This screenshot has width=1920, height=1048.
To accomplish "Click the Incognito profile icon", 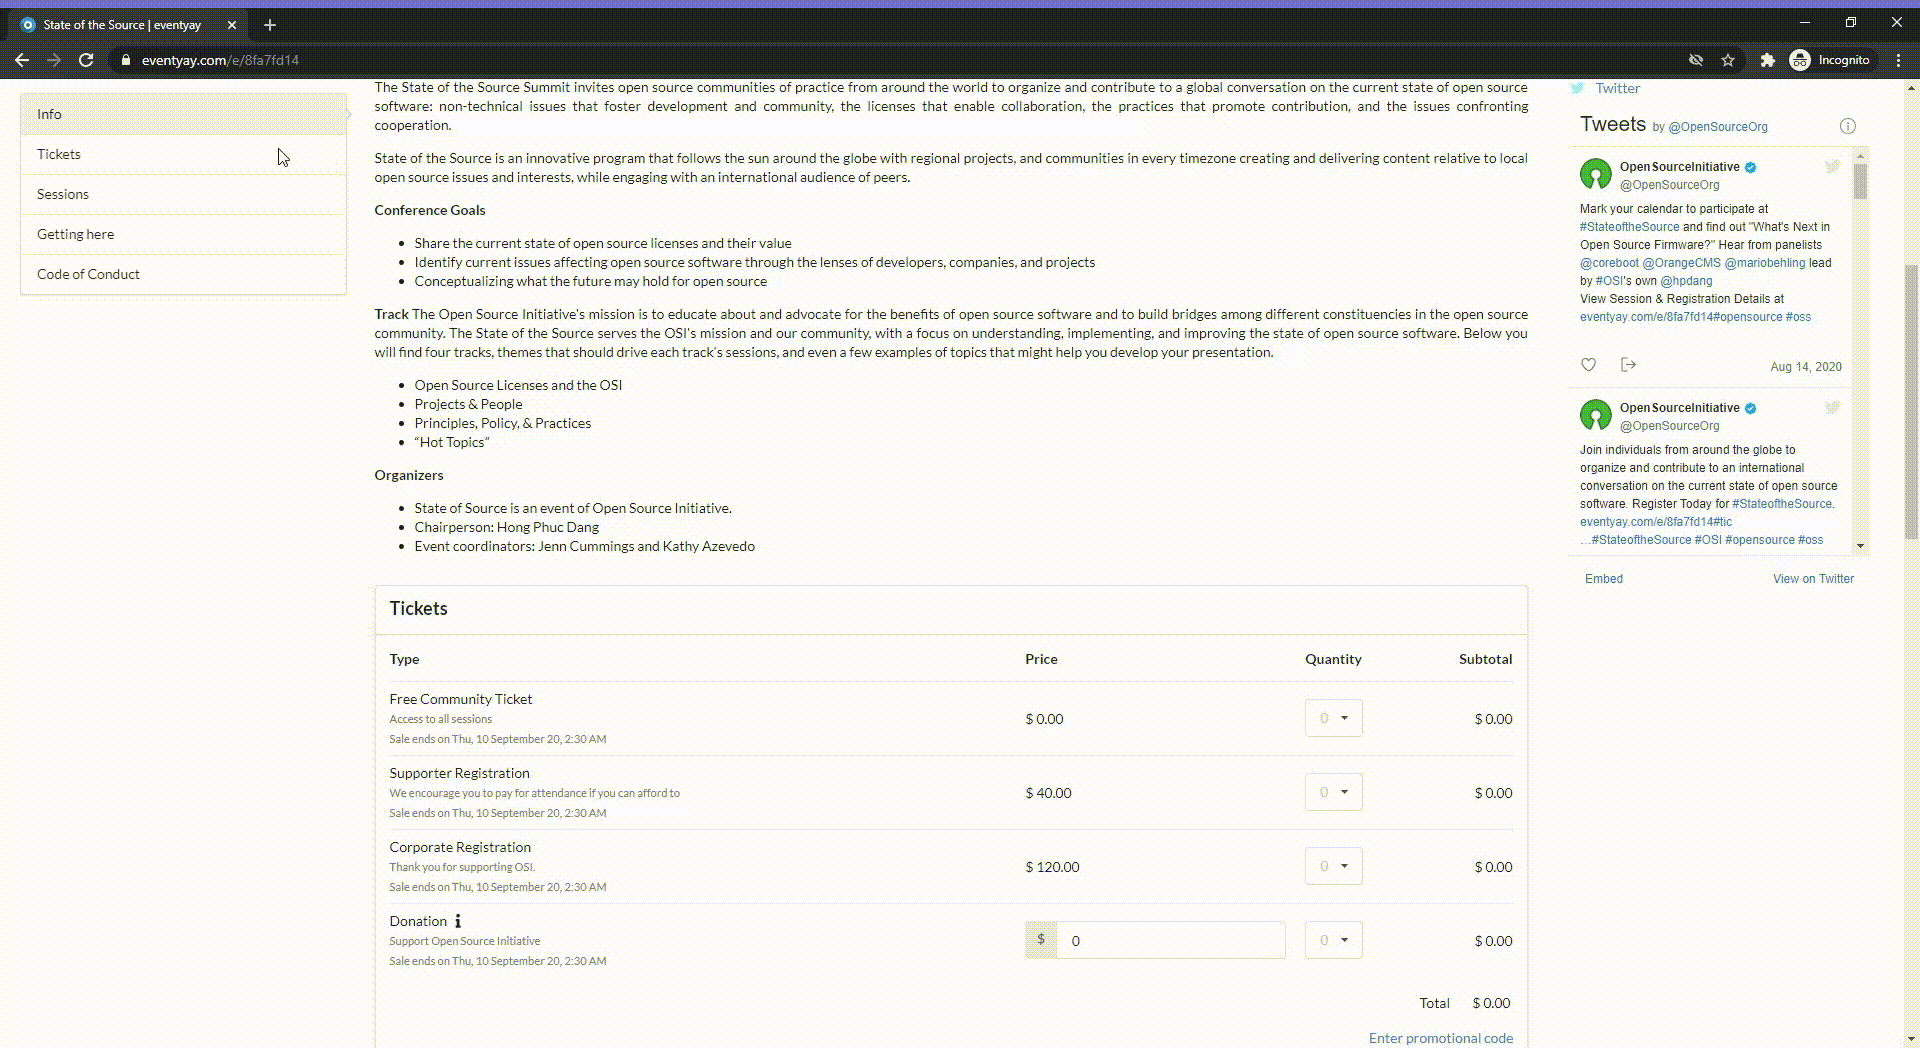I will 1800,60.
